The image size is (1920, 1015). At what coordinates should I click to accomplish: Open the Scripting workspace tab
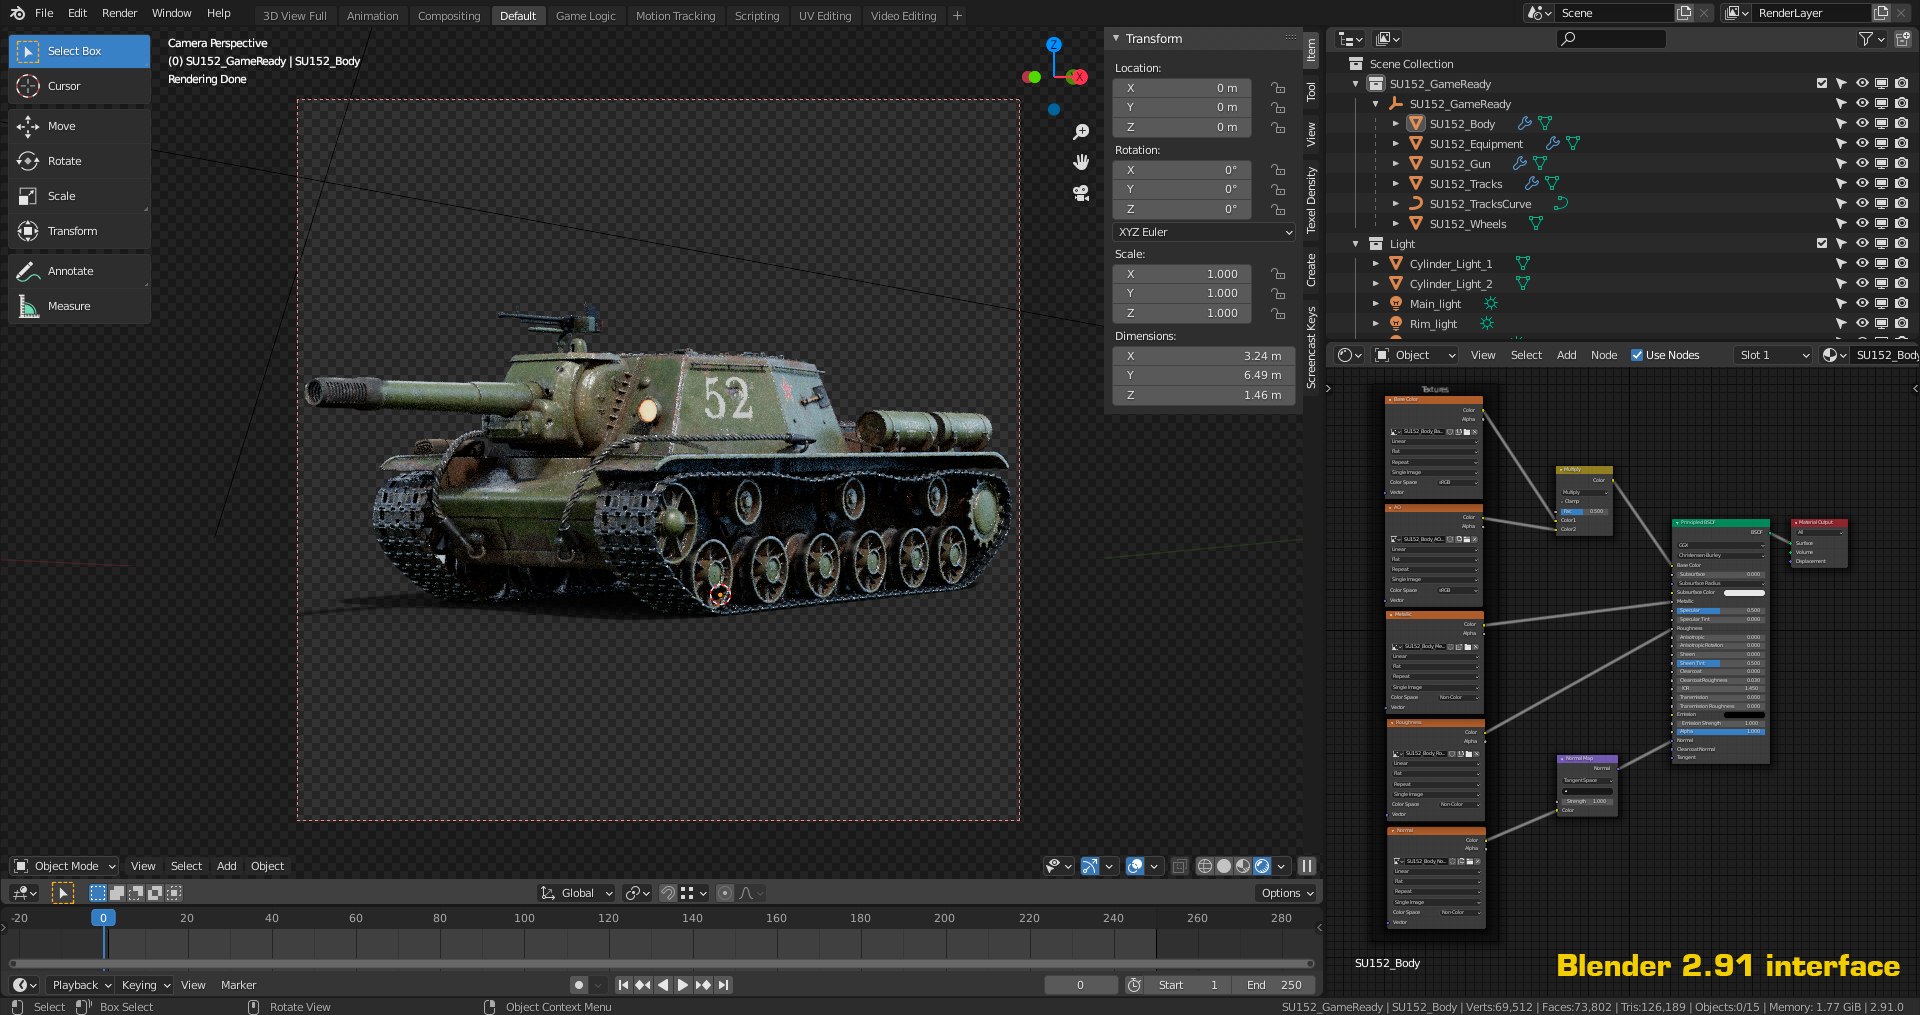pyautogui.click(x=757, y=16)
